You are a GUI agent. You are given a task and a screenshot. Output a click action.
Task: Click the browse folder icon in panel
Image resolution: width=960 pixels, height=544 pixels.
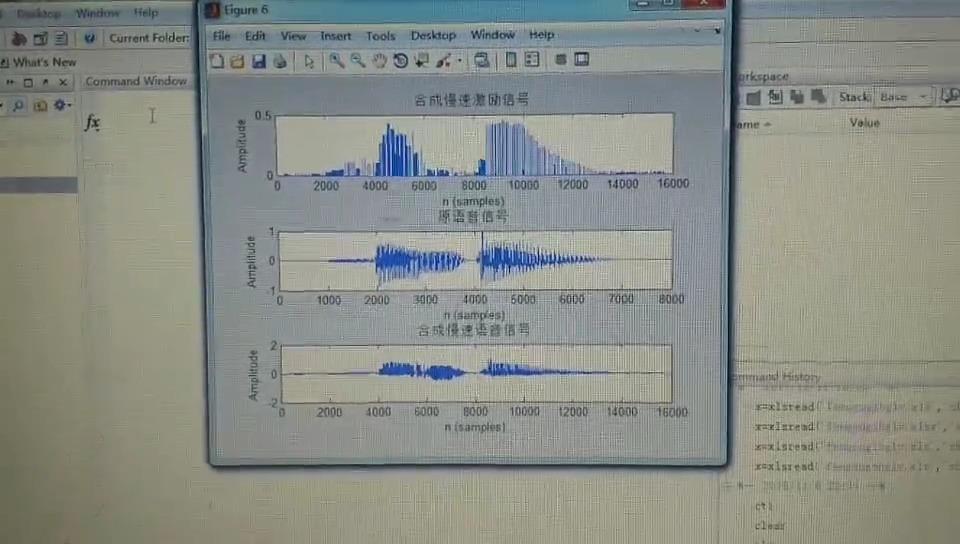[x=40, y=106]
